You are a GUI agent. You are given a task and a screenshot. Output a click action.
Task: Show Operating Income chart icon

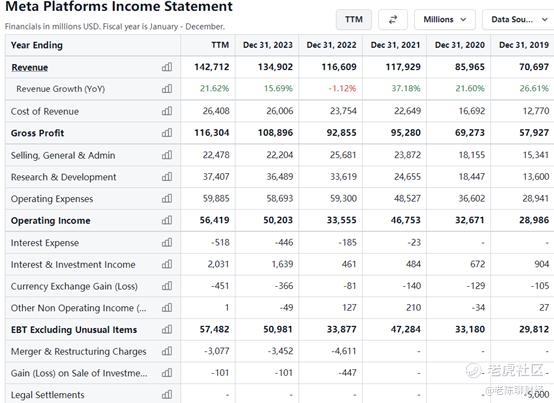click(x=167, y=220)
